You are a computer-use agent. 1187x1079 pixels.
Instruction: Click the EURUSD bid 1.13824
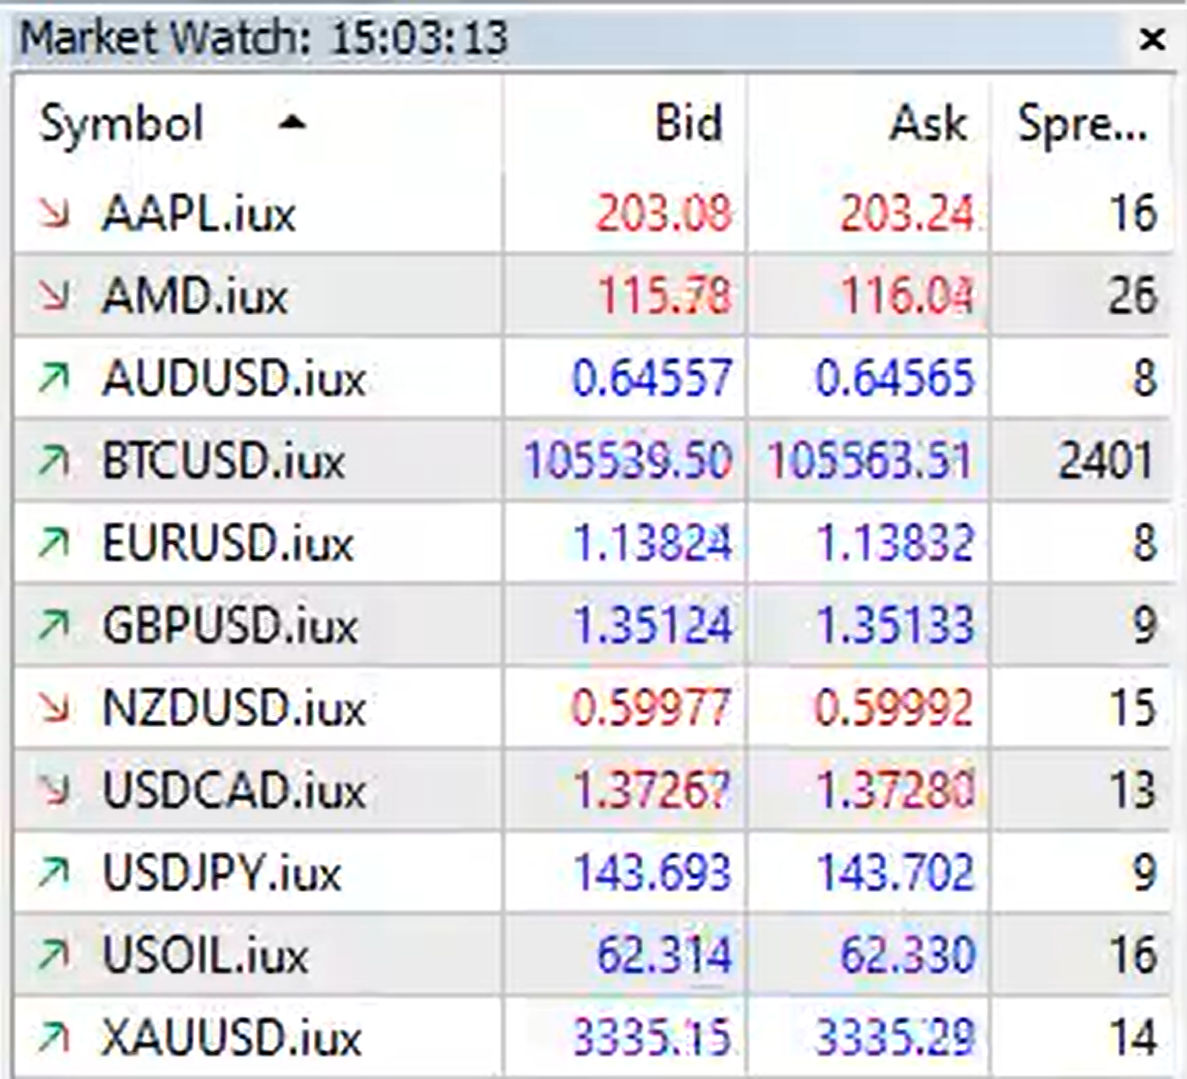click(x=653, y=544)
